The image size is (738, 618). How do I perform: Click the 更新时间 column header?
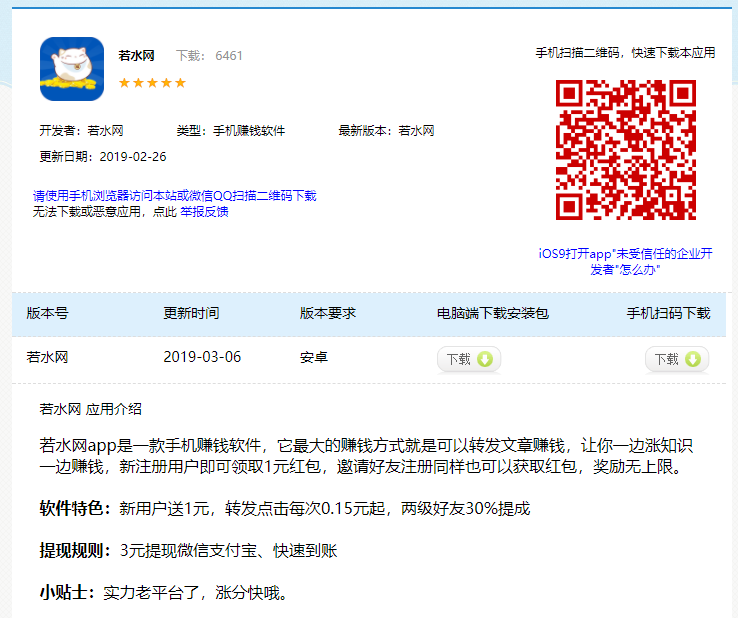coord(191,313)
